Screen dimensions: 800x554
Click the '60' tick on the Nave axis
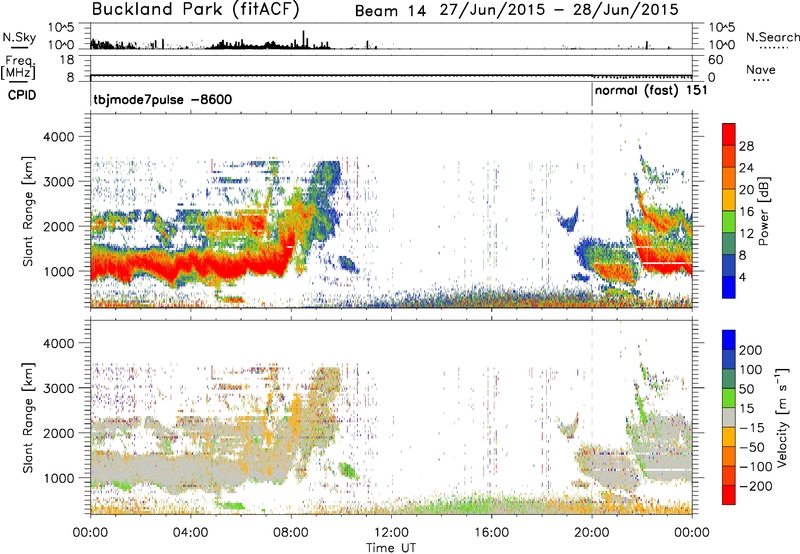[x=715, y=60]
